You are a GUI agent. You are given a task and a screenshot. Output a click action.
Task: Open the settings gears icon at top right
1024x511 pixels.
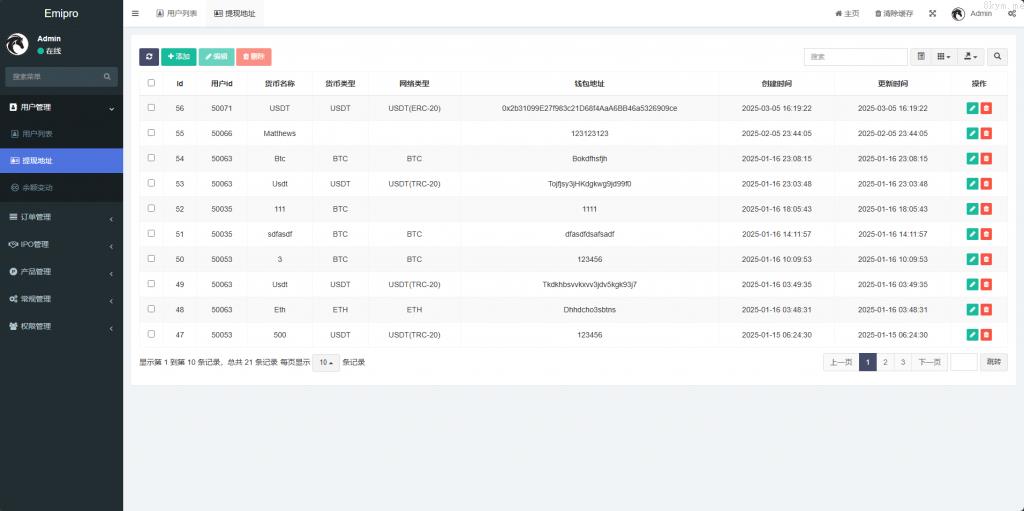1011,14
